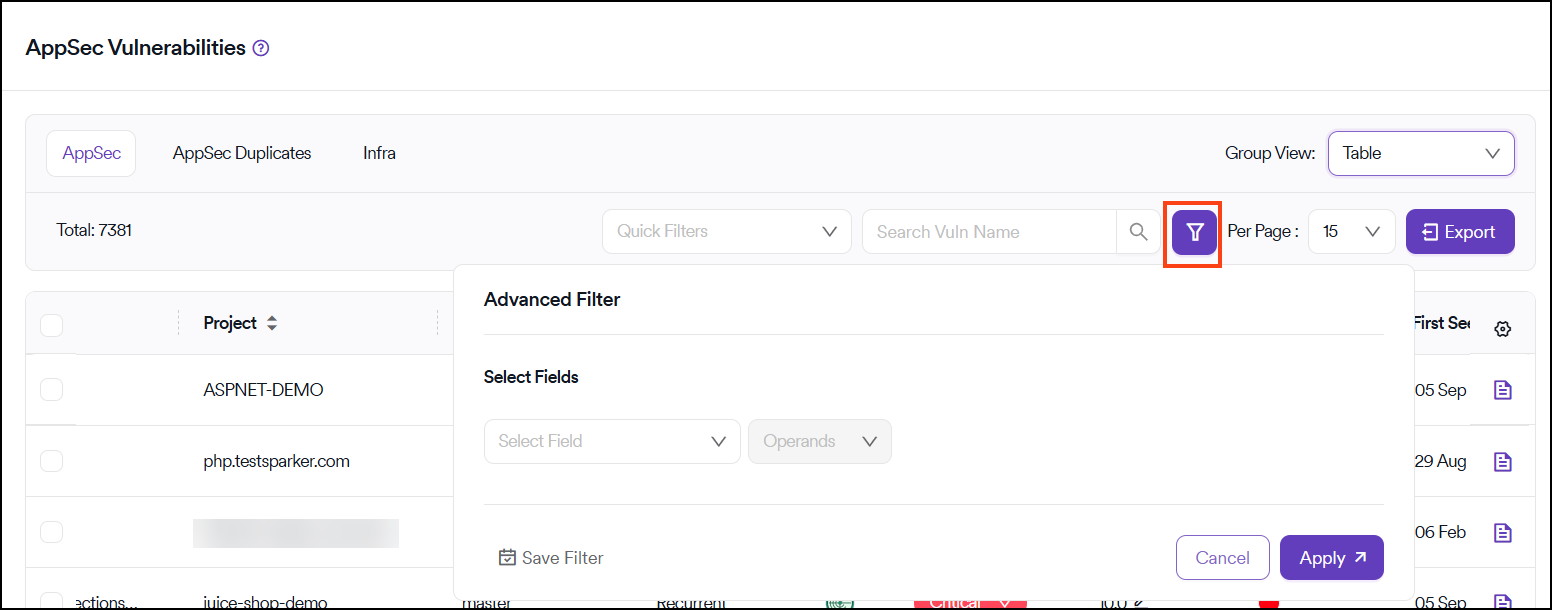Check the ASPNET-DEMO row checkbox
Screen dimensions: 1552x610
pyautogui.click(x=51, y=390)
